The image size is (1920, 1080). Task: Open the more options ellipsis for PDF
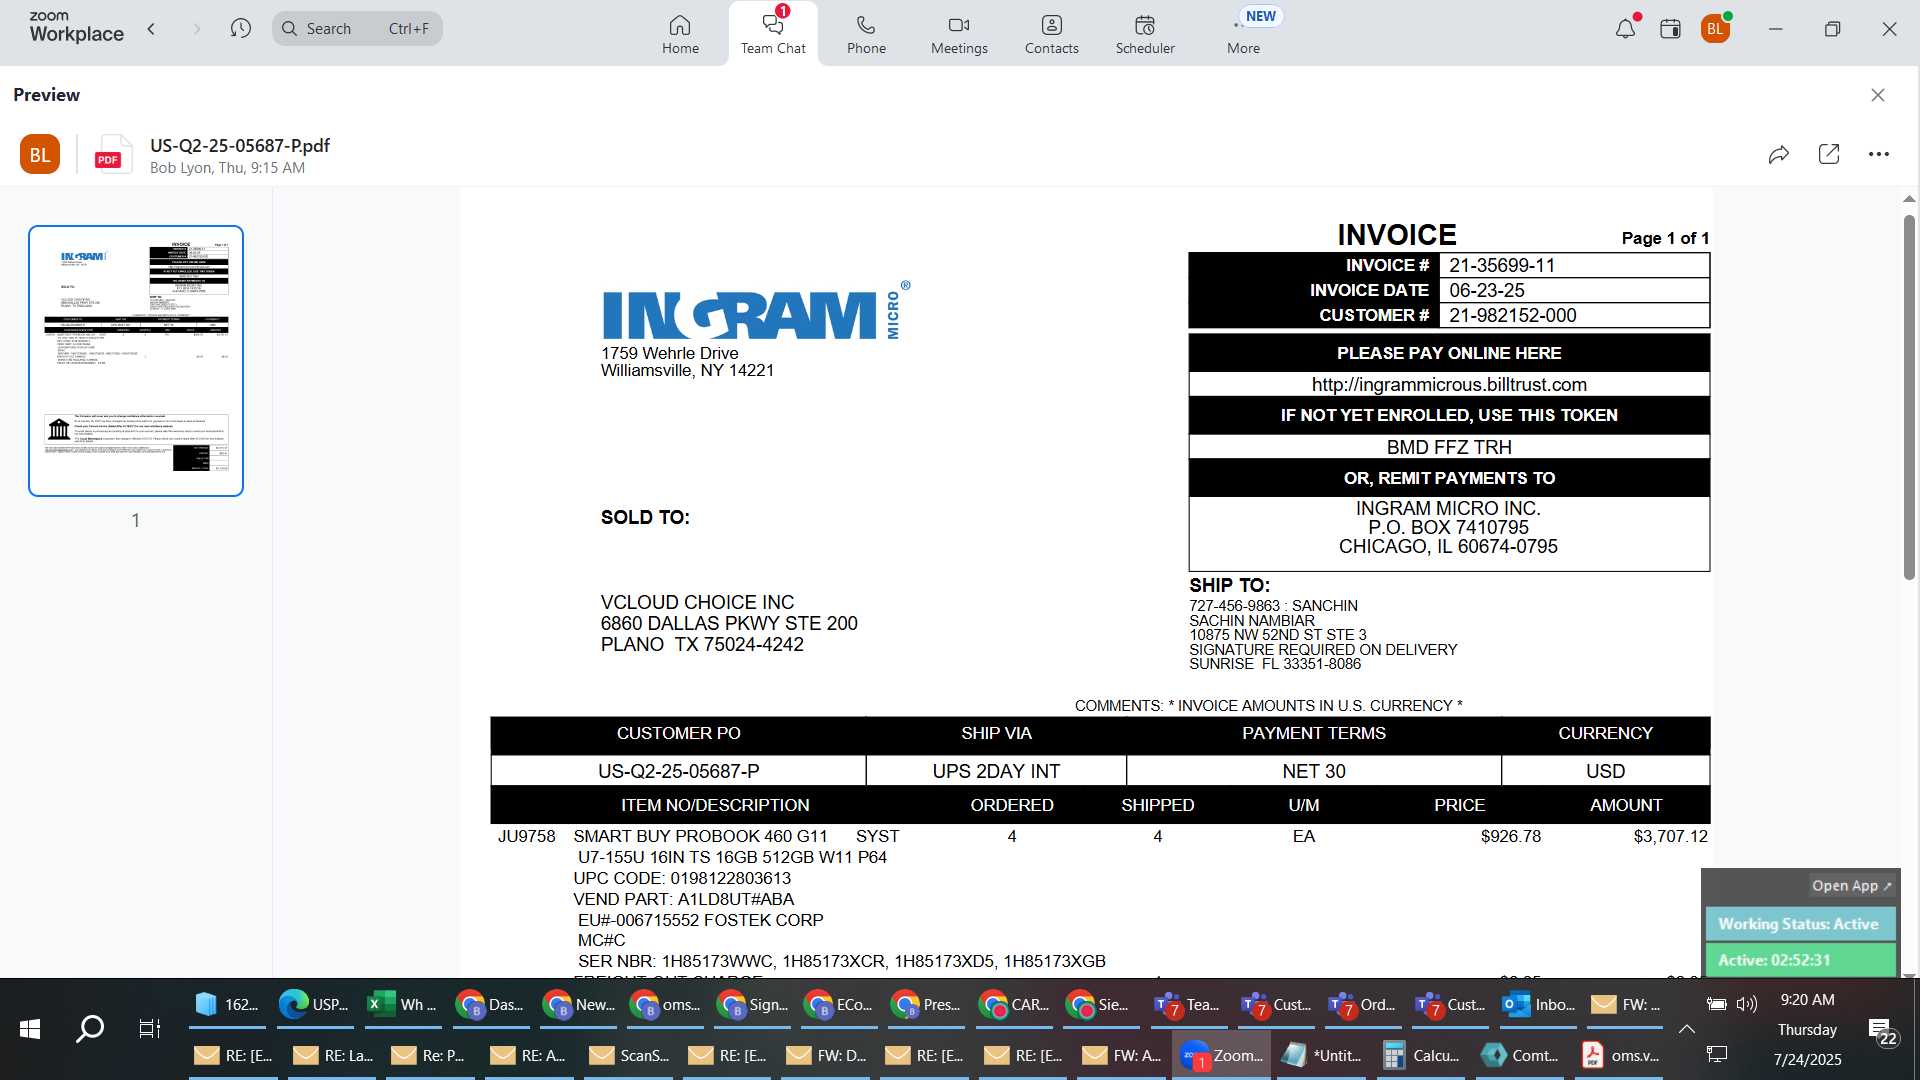1879,154
